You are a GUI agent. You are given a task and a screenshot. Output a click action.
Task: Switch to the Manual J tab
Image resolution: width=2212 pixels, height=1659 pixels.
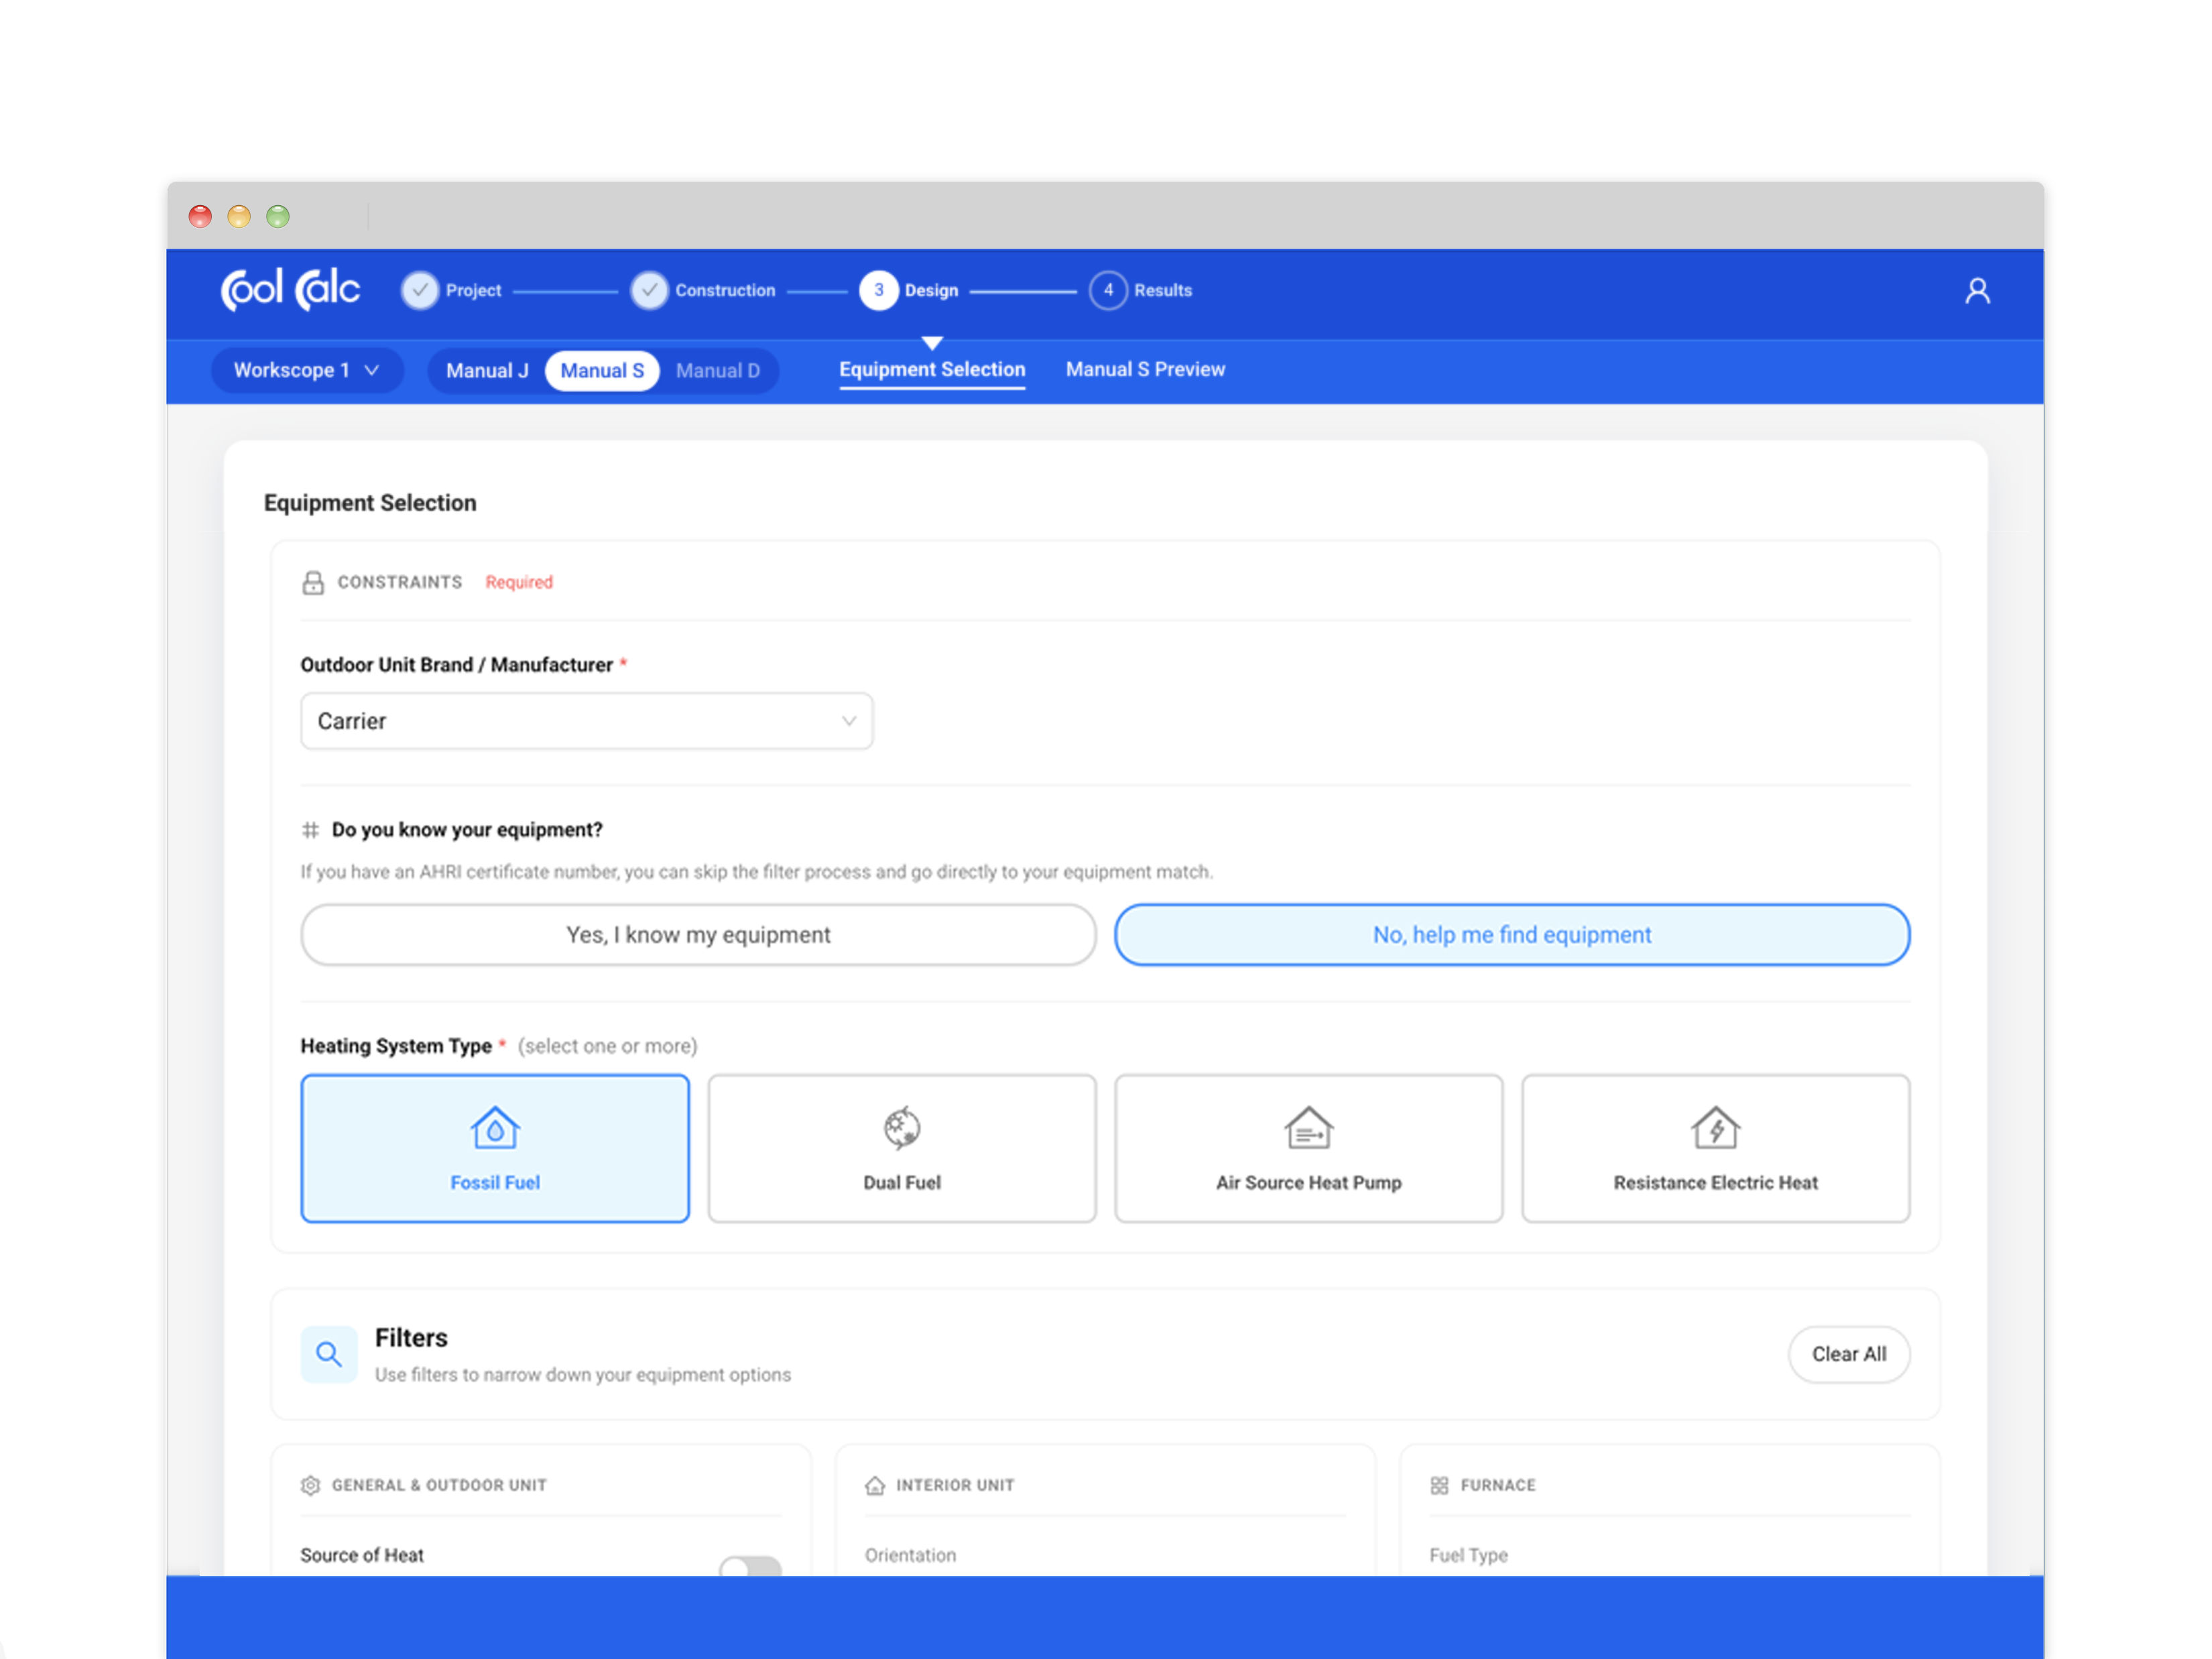click(x=487, y=370)
